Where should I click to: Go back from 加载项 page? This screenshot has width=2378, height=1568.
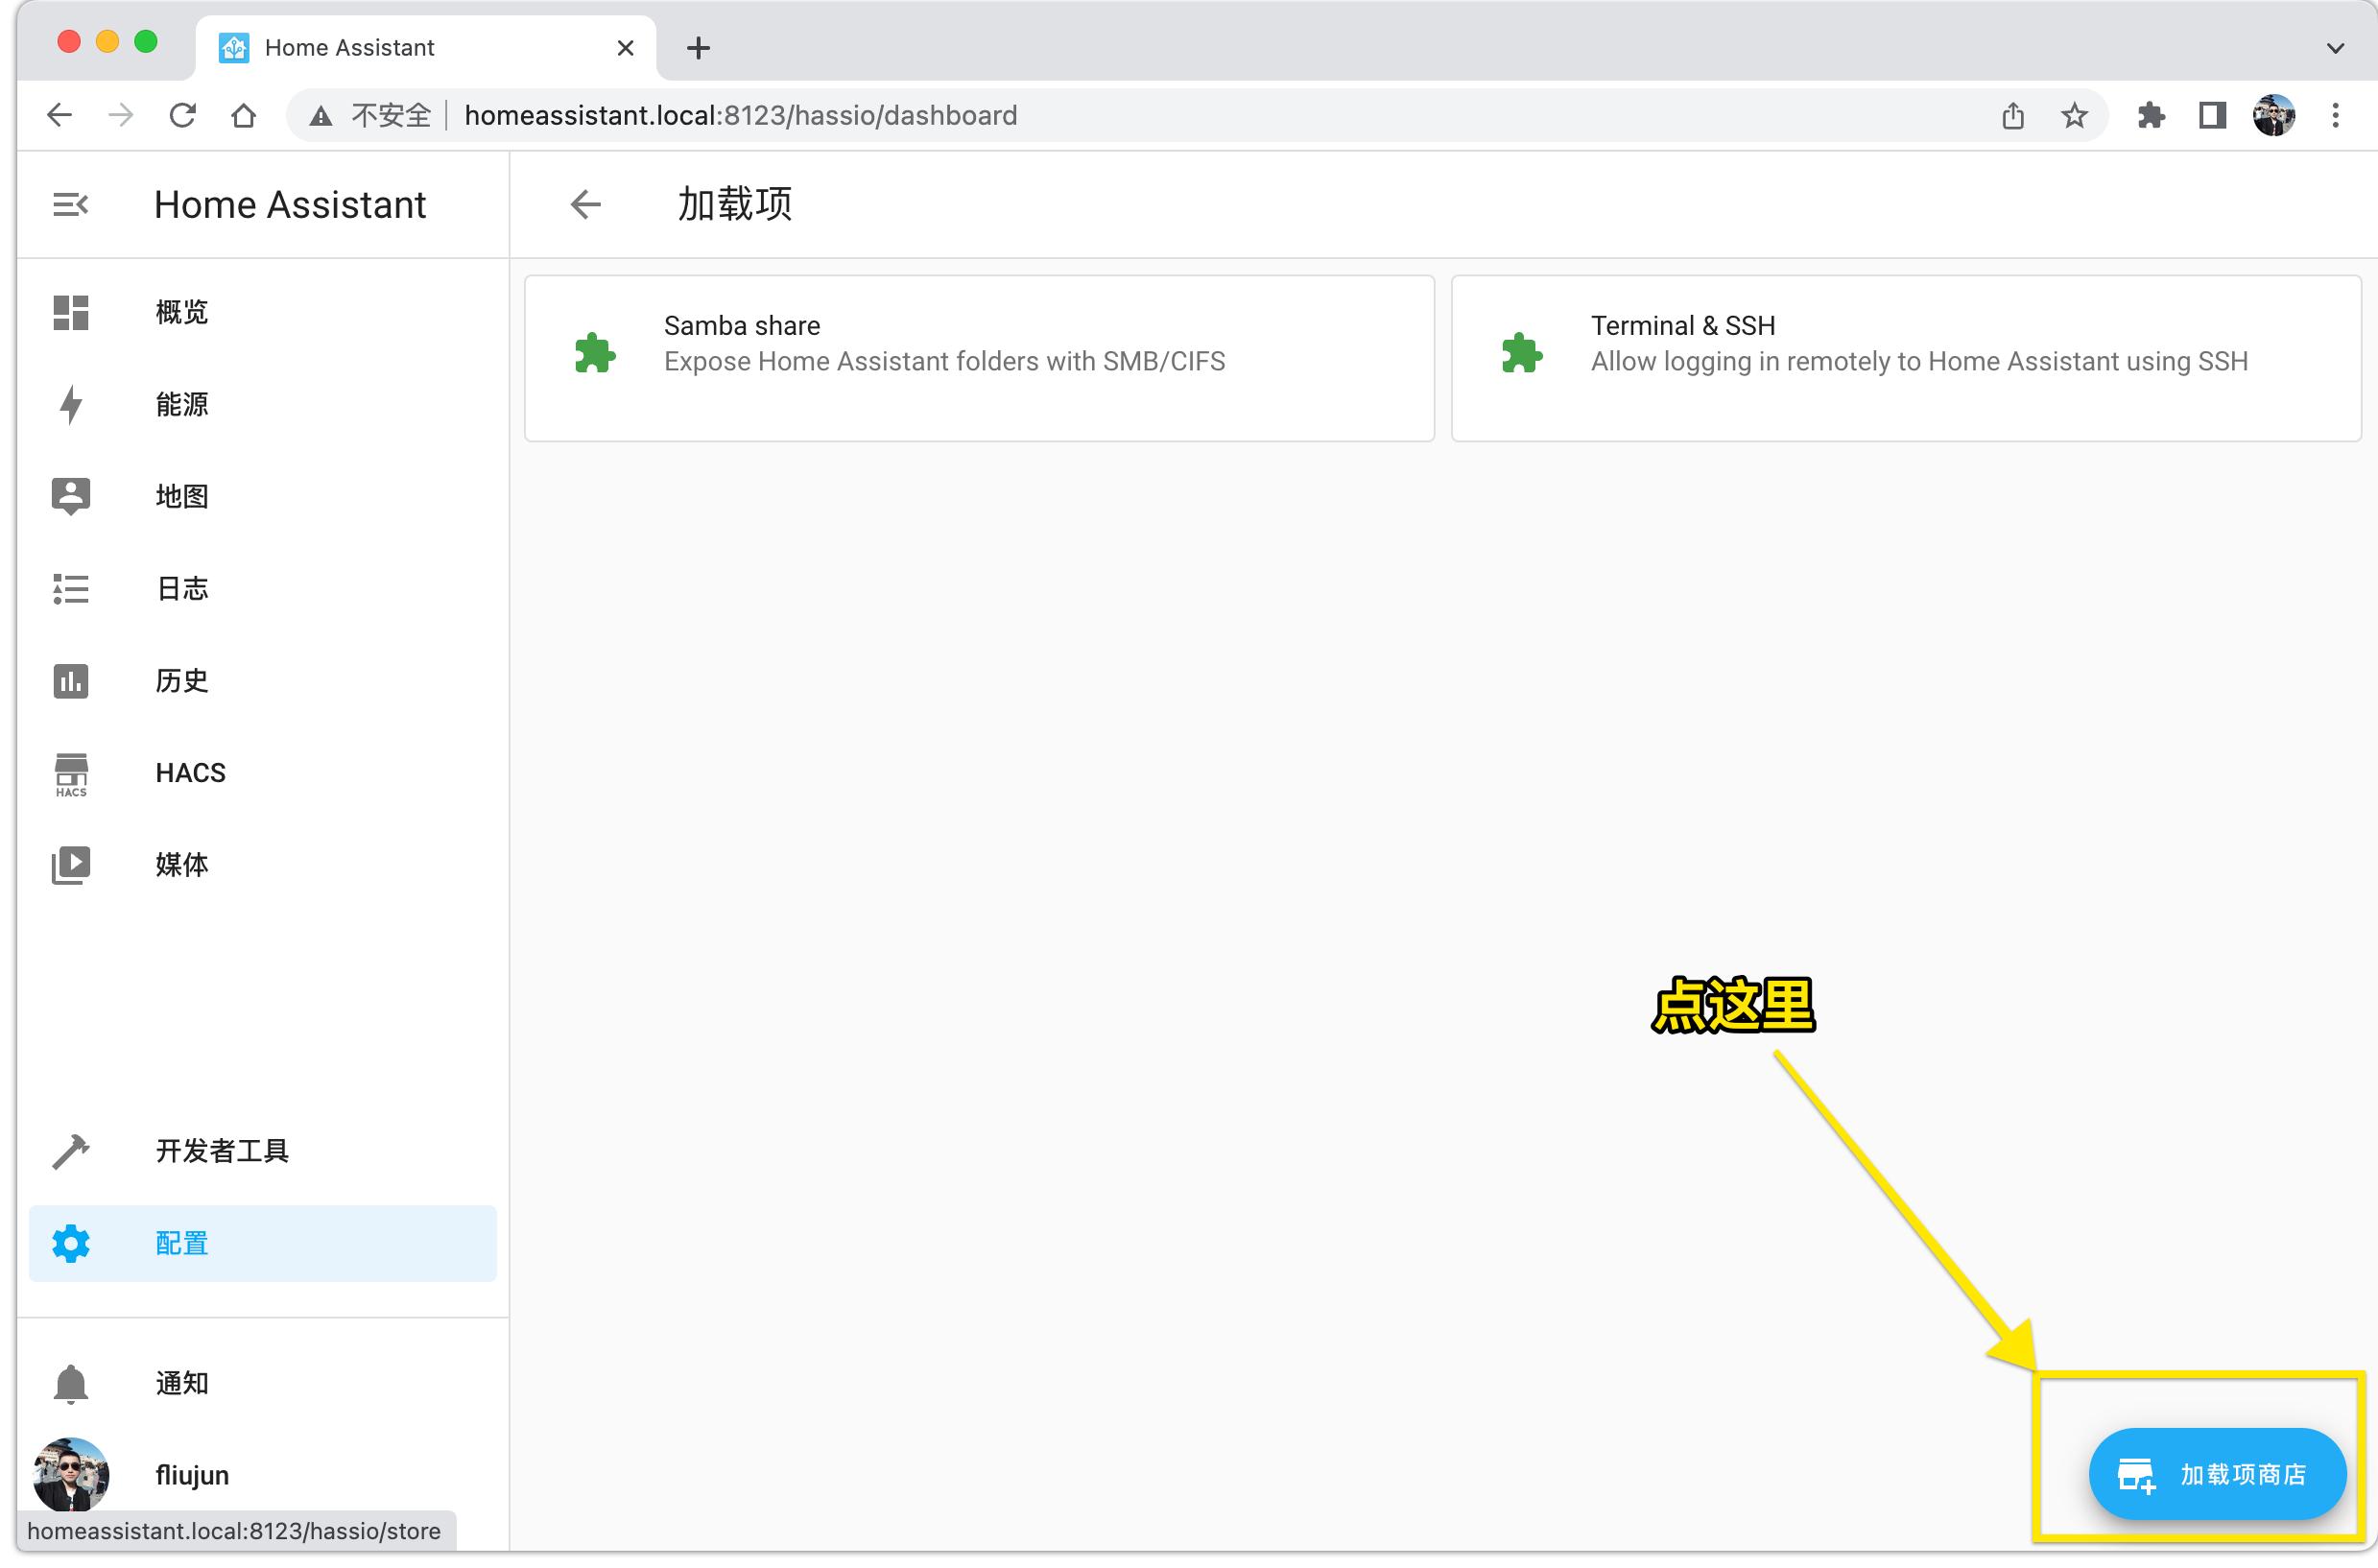(586, 205)
